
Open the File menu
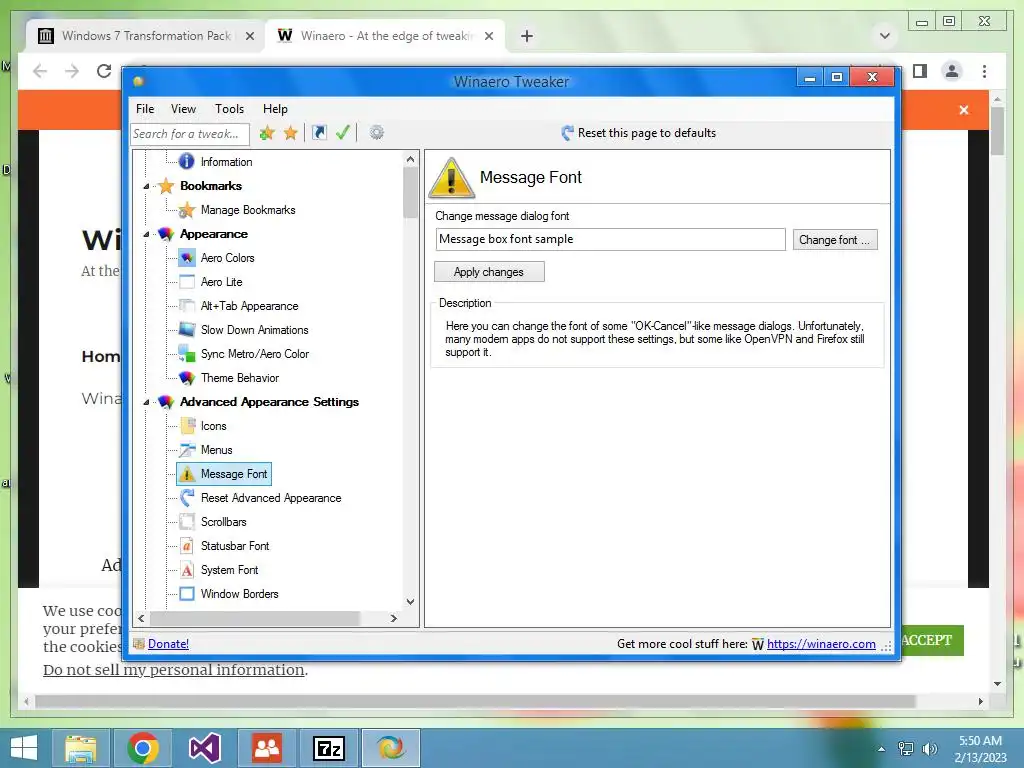(x=145, y=109)
